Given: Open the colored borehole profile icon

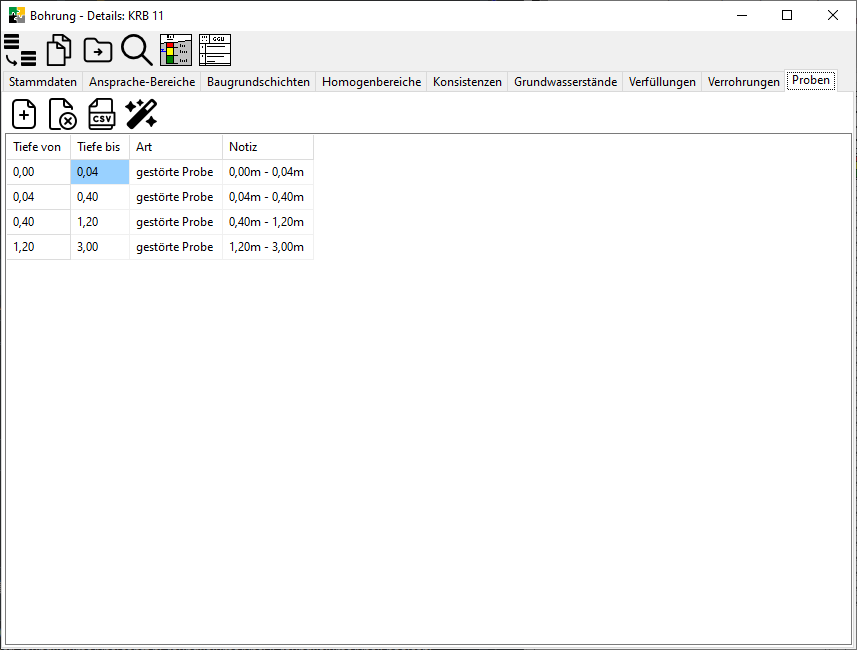Looking at the screenshot, I should 176,49.
